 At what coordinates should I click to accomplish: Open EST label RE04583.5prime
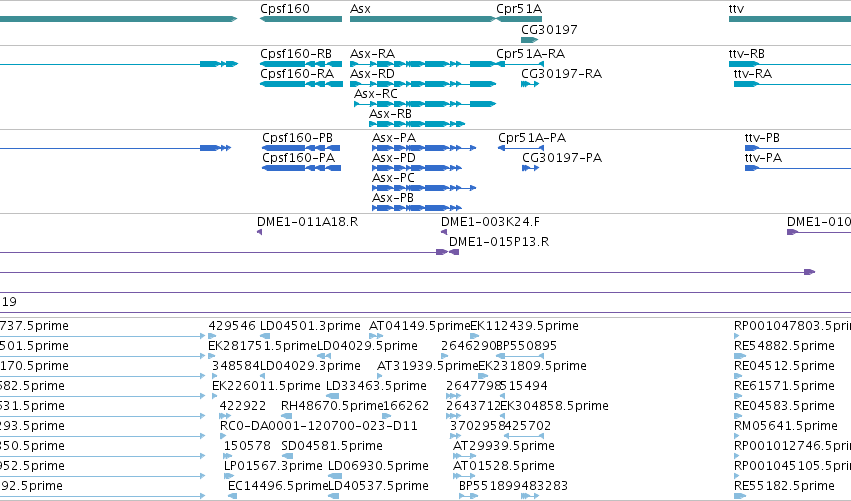(784, 407)
